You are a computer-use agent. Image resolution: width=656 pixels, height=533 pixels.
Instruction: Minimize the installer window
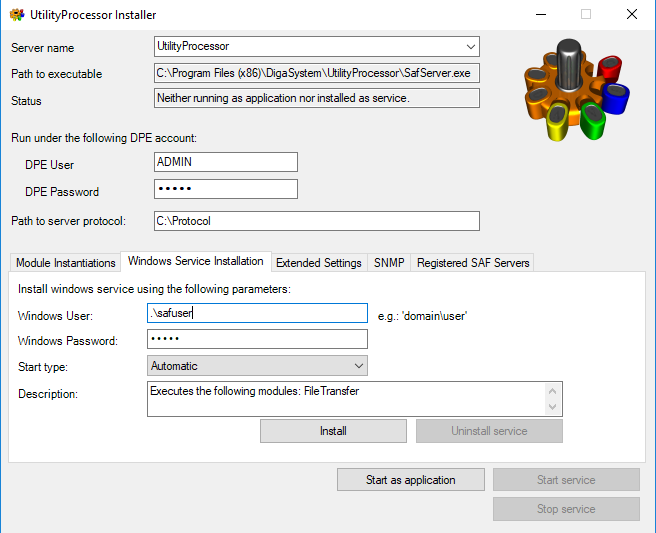coord(540,15)
